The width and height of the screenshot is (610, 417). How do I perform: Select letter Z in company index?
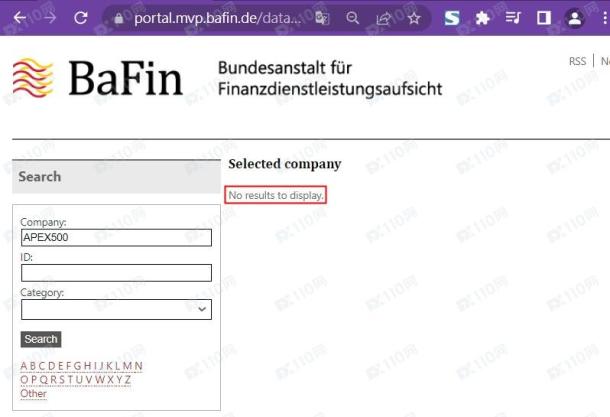[128, 379]
